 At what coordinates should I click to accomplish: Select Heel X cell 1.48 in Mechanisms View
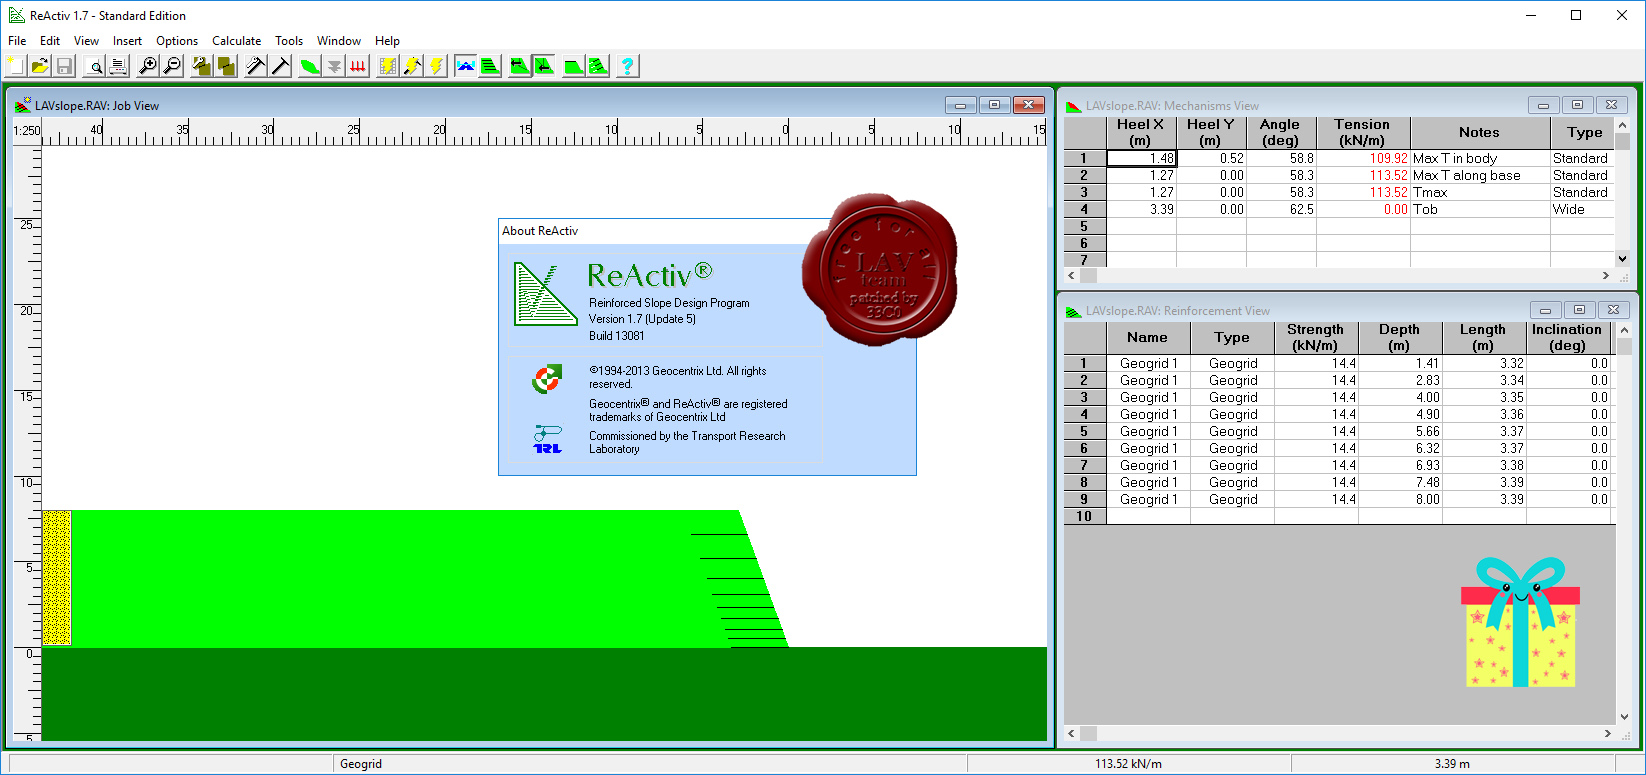[x=1141, y=158]
